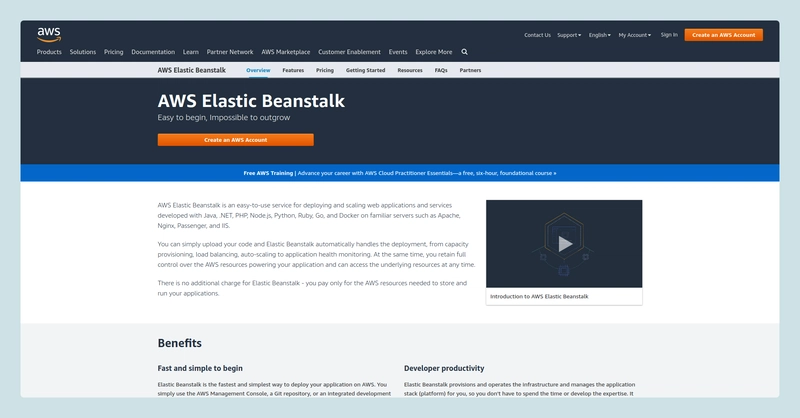Open the Getting Started tab

pyautogui.click(x=365, y=70)
